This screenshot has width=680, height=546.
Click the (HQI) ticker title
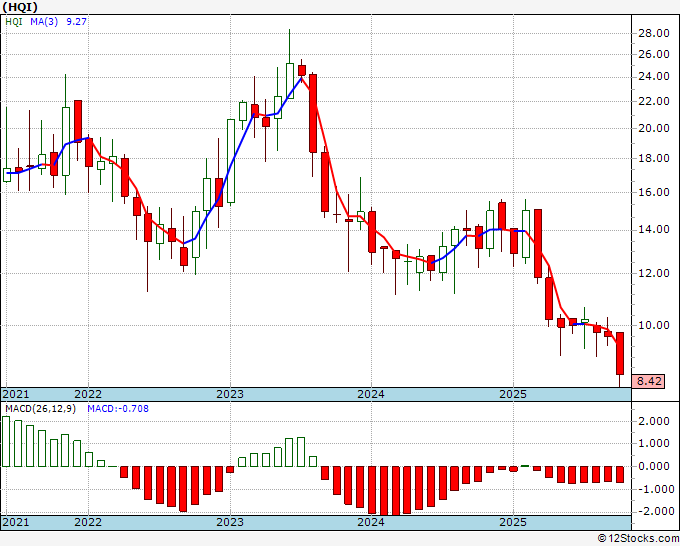21,9
